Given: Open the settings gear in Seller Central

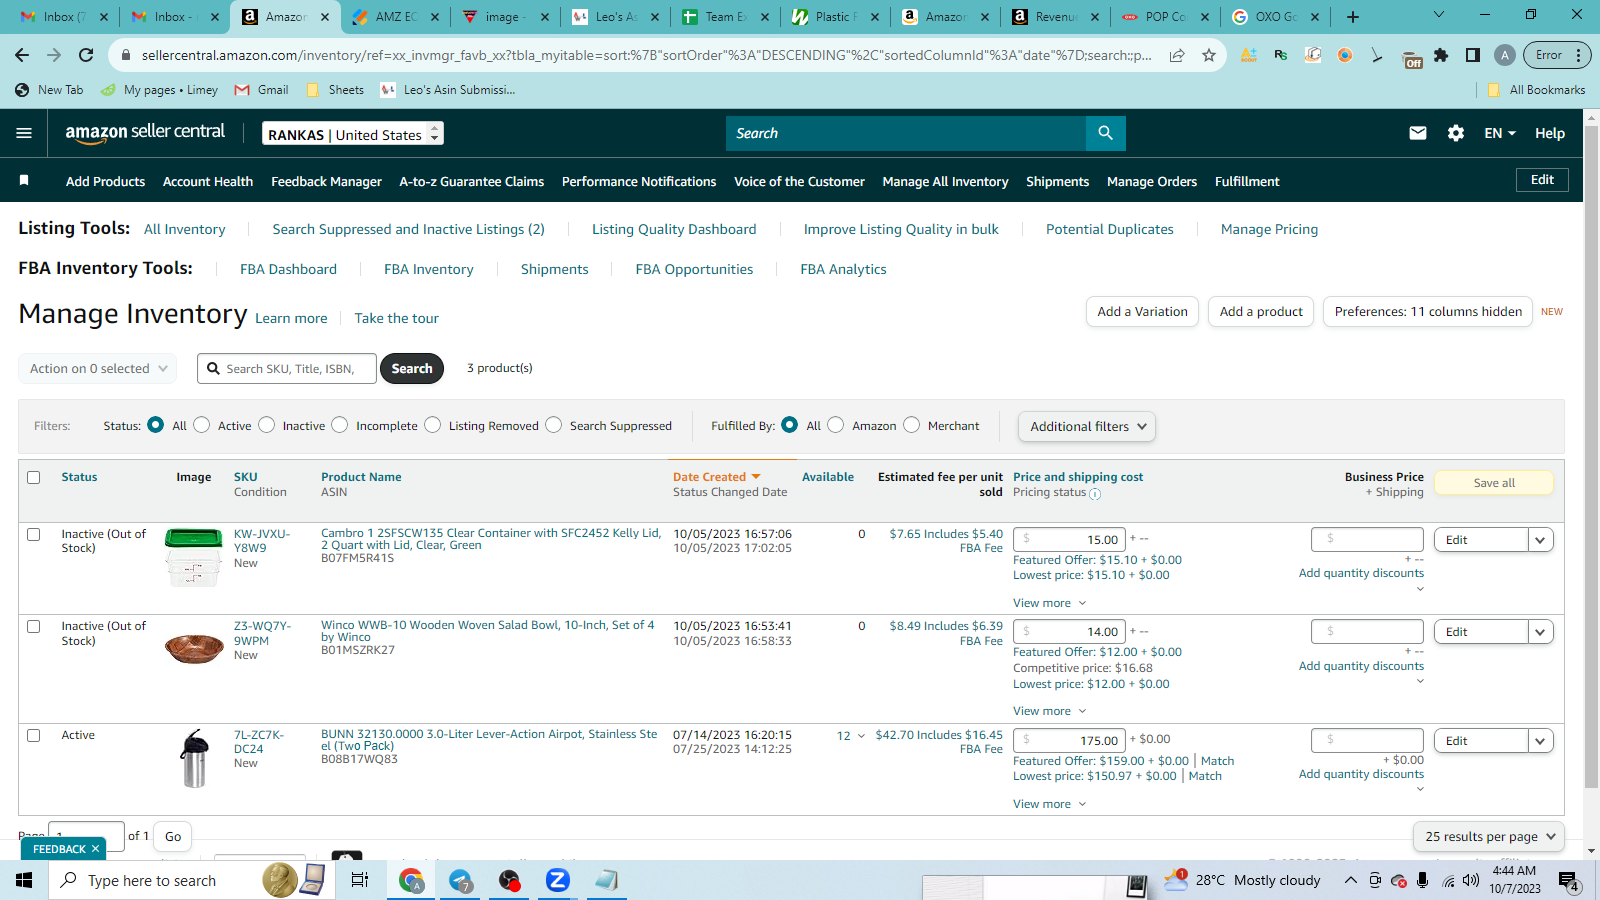Looking at the screenshot, I should tap(1456, 133).
